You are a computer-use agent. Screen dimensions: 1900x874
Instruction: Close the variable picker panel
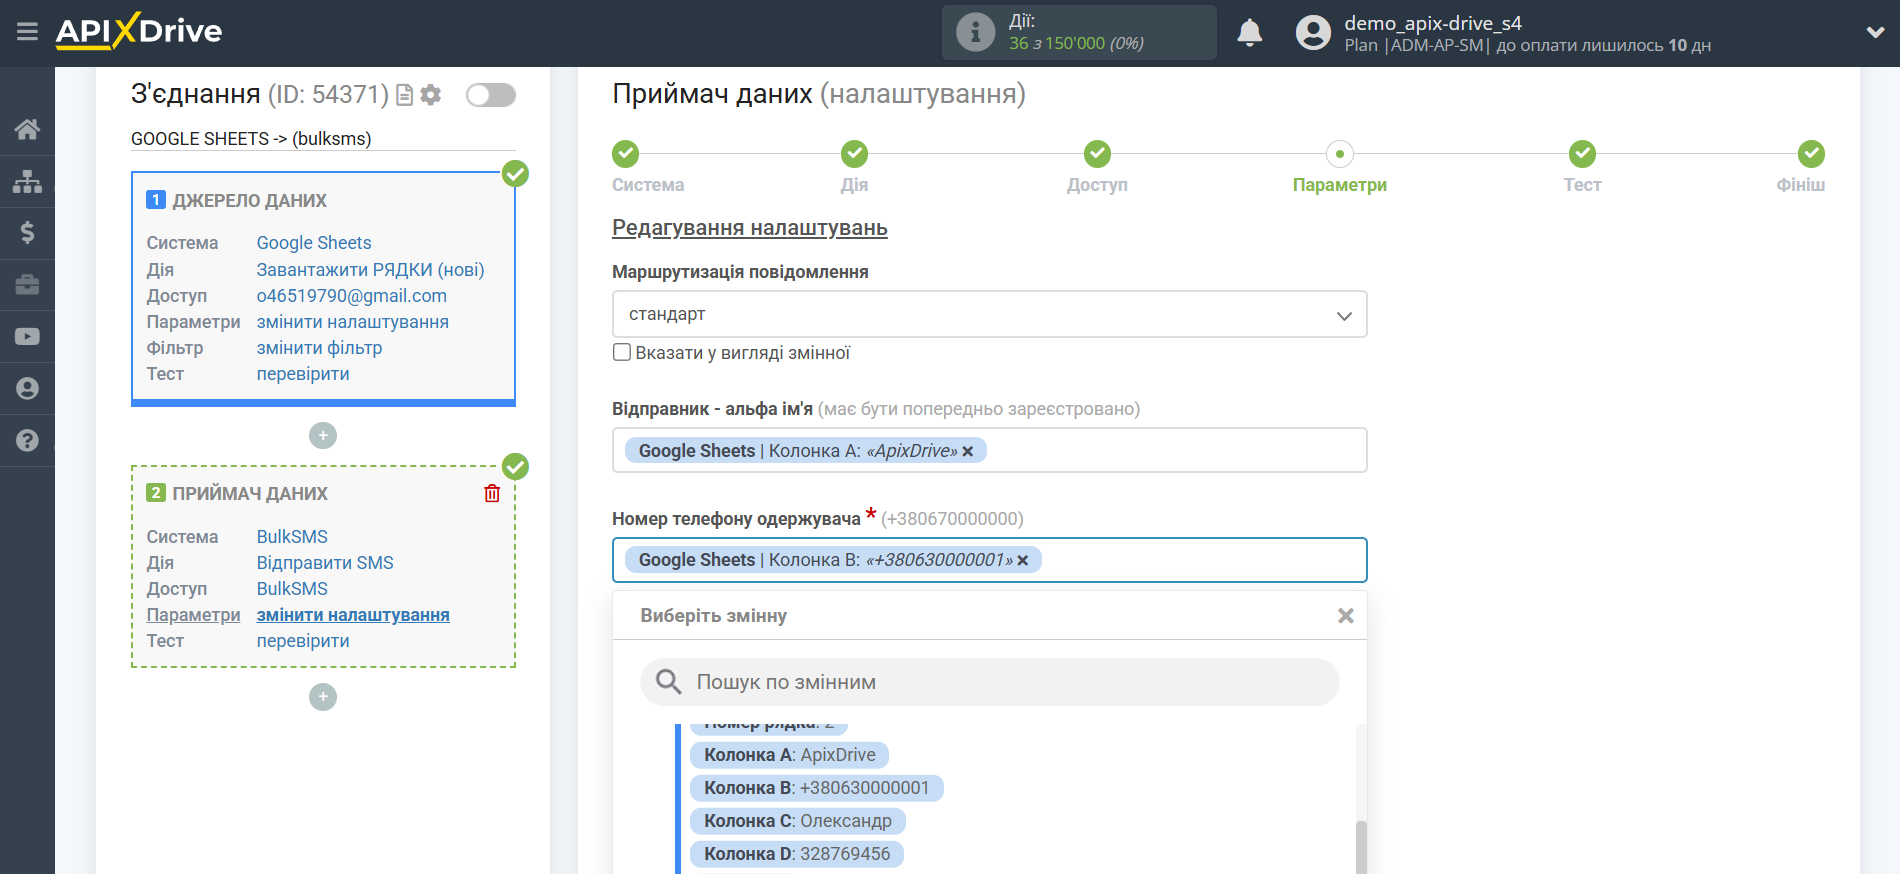(x=1346, y=616)
